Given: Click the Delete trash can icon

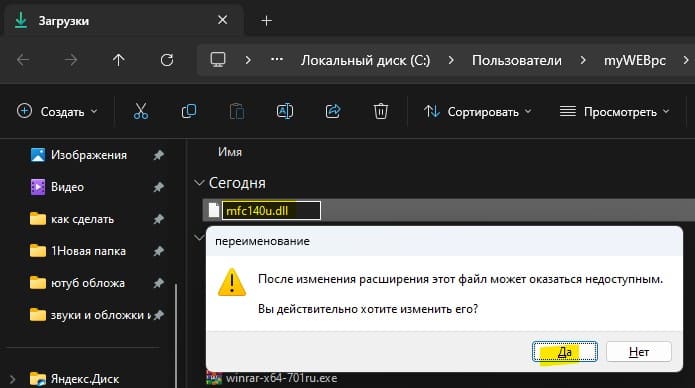Looking at the screenshot, I should pos(381,111).
